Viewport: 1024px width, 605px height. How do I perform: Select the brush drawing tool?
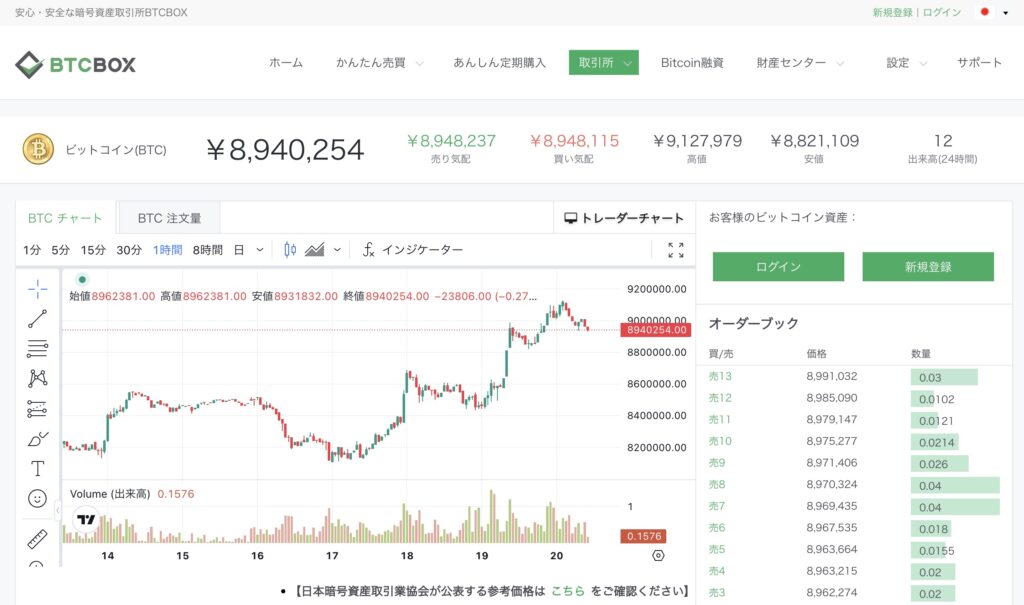(x=37, y=438)
